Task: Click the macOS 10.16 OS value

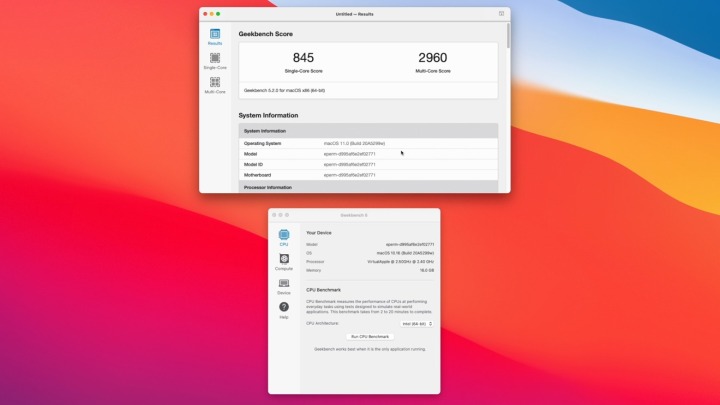Action: coord(405,253)
